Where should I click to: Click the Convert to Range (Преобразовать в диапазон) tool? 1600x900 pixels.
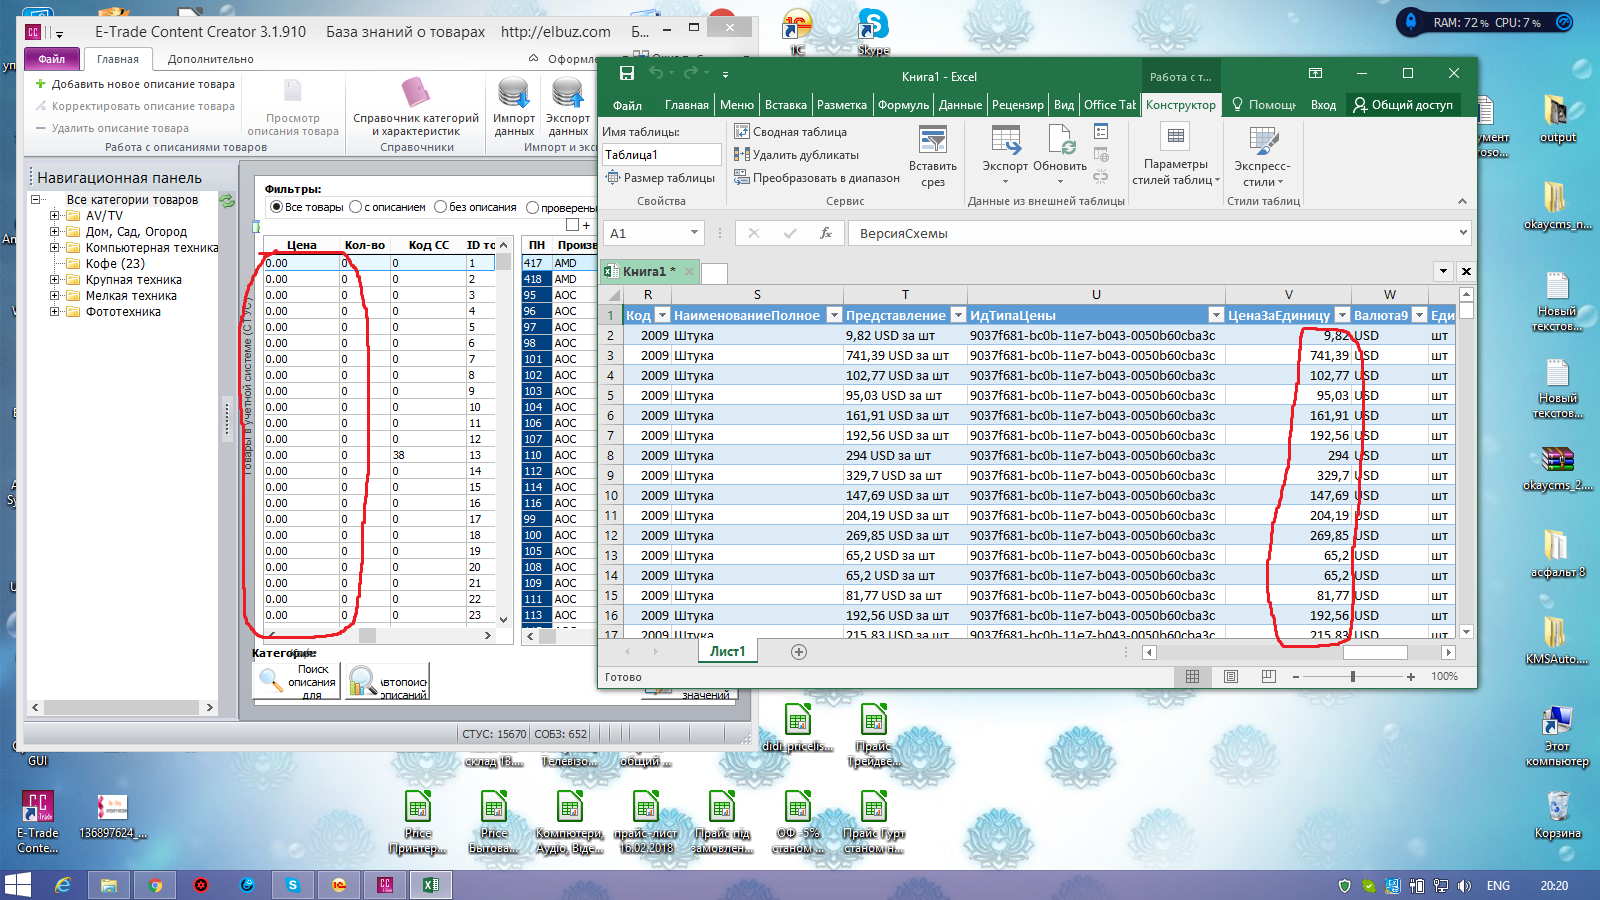click(x=816, y=178)
